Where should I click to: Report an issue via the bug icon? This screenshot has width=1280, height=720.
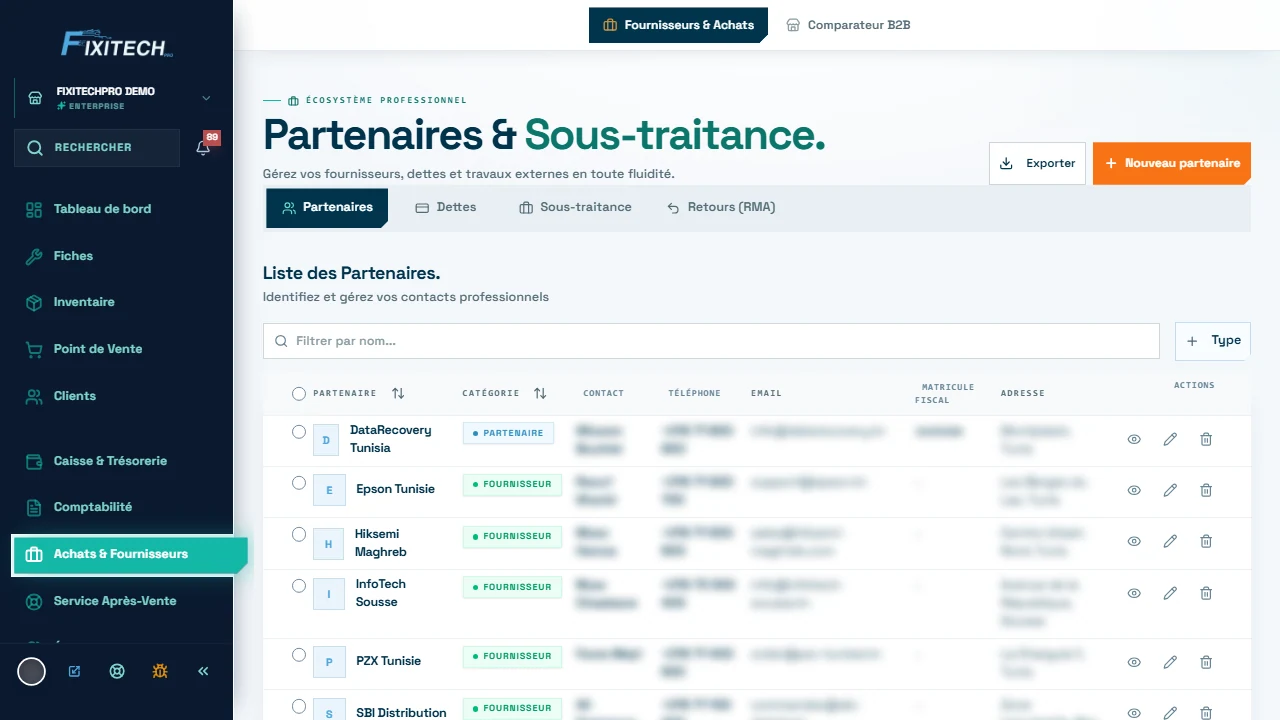tap(160, 671)
